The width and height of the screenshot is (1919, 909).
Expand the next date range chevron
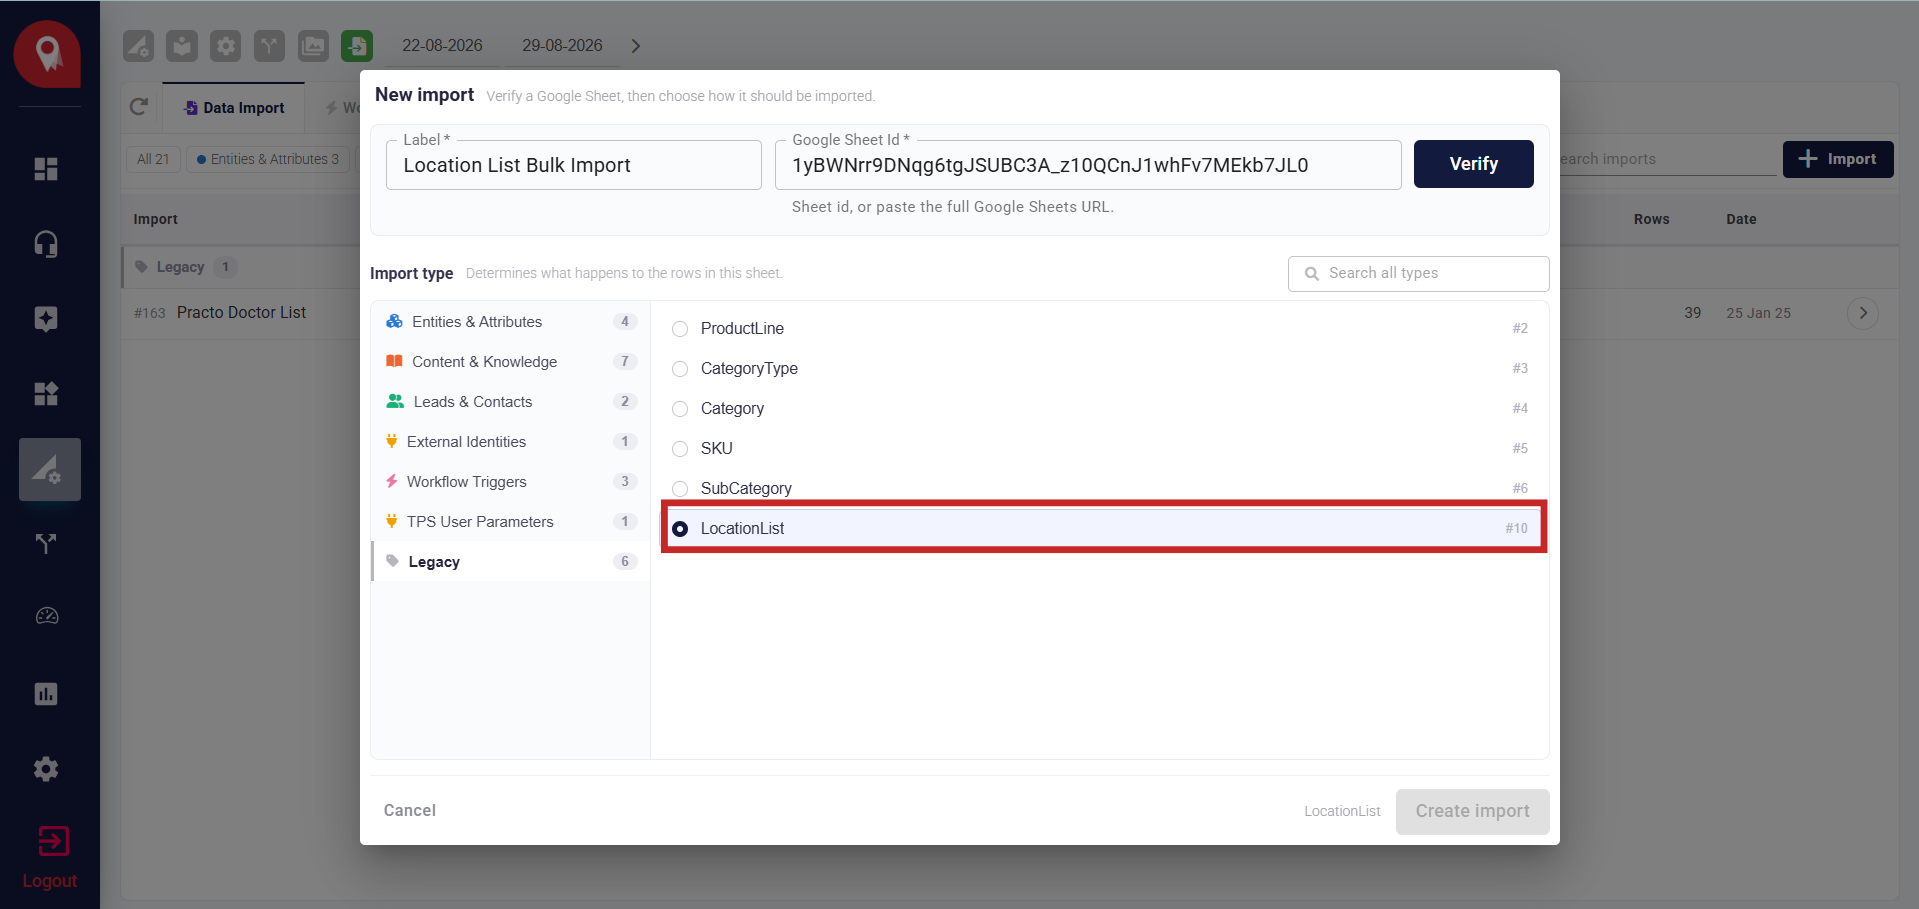tap(636, 46)
